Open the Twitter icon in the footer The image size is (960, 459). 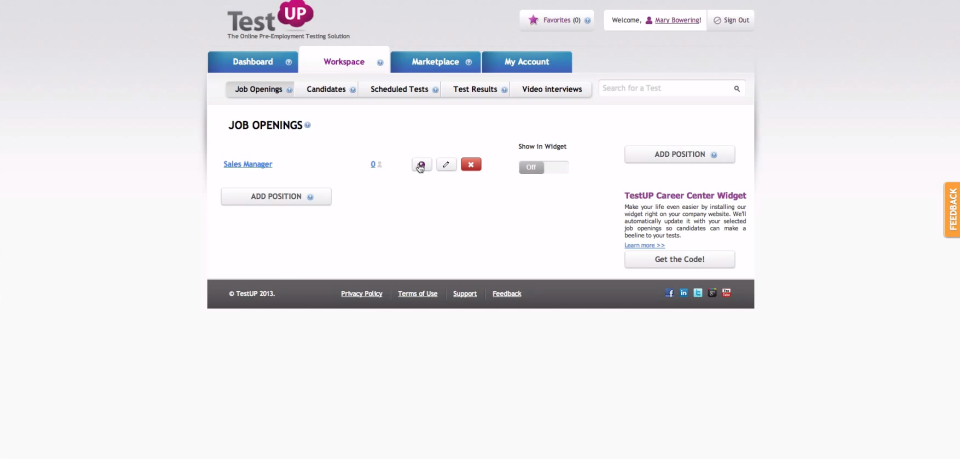pos(697,293)
